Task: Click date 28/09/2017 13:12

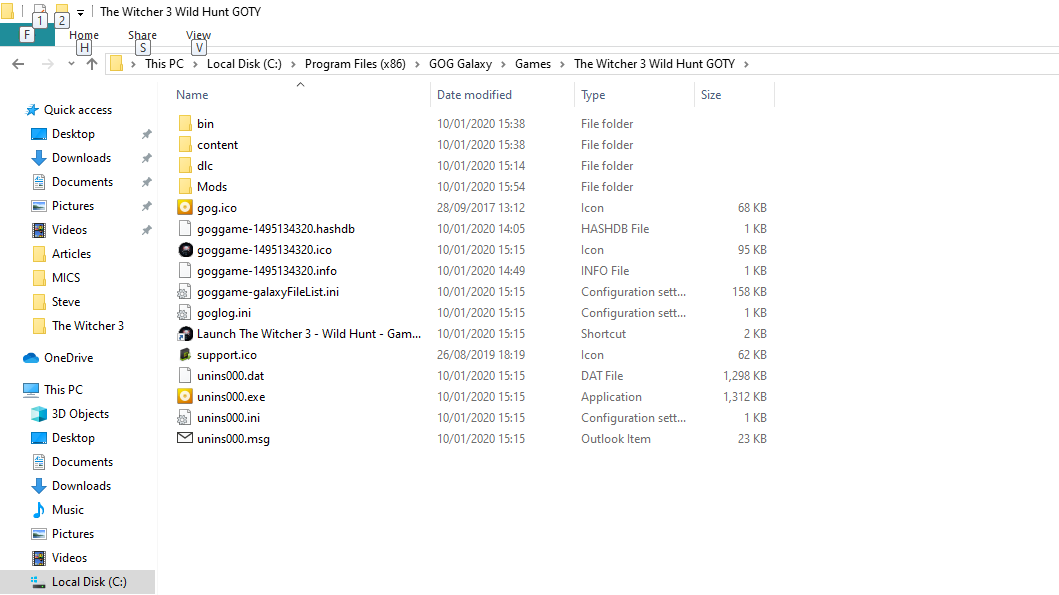Action: 481,207
